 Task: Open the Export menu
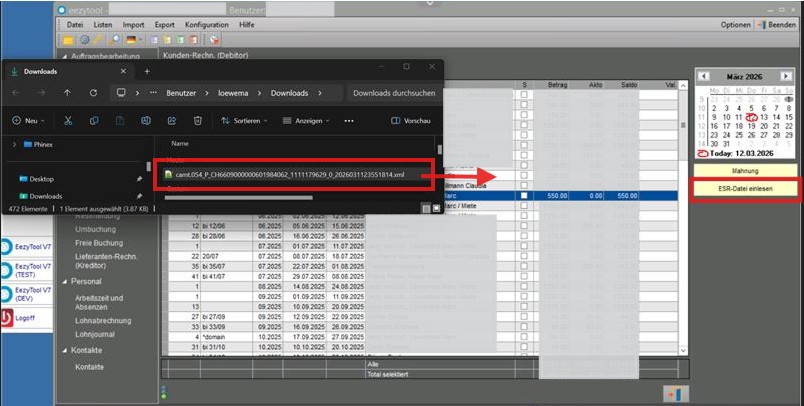click(x=165, y=23)
